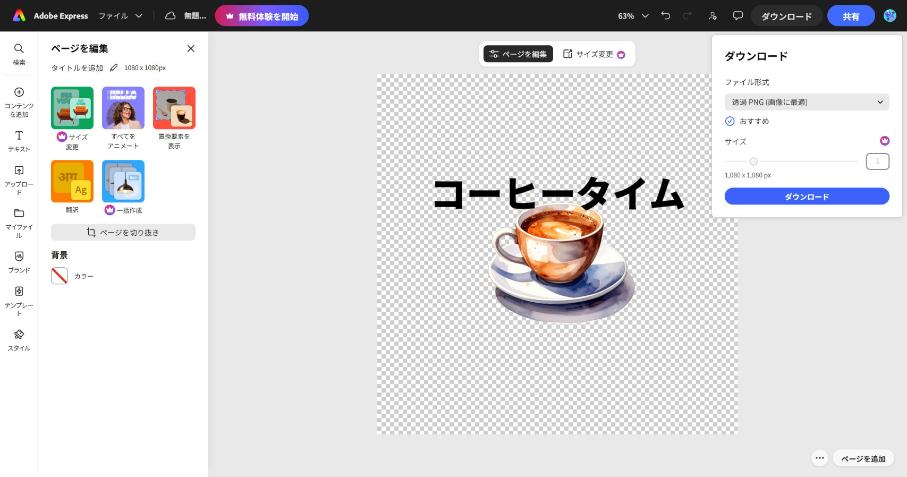
Task: Click the pencil icon to edit title
Action: 113,68
